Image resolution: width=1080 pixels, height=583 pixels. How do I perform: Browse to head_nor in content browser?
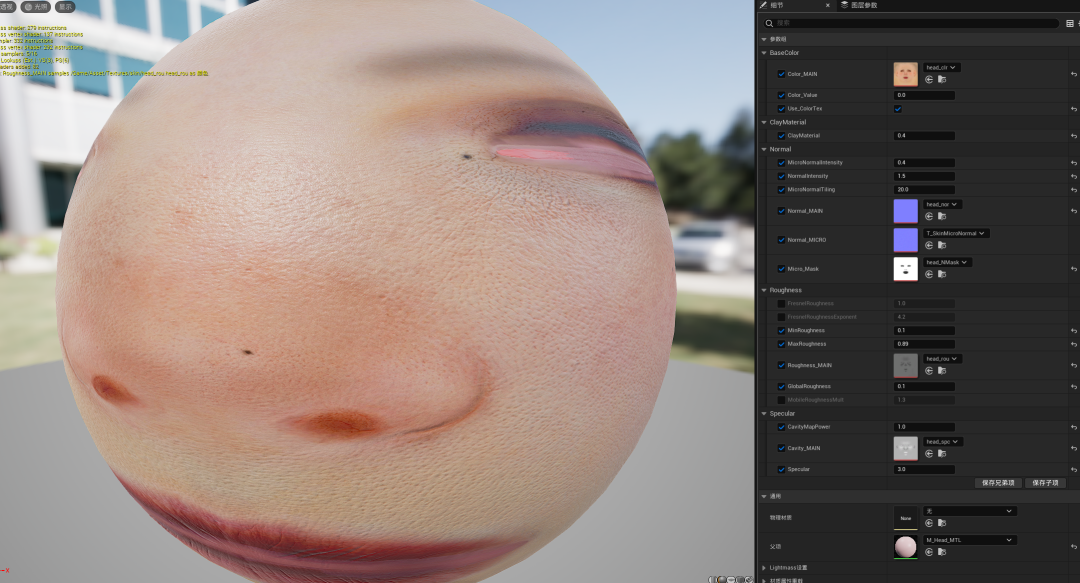[x=942, y=216]
